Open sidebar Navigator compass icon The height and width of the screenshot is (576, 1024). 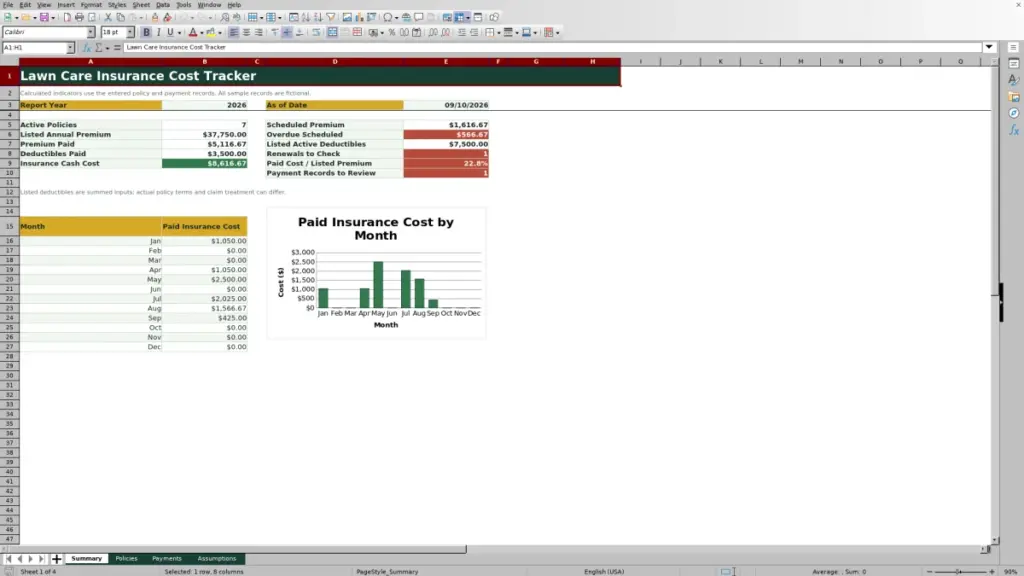(x=1014, y=113)
